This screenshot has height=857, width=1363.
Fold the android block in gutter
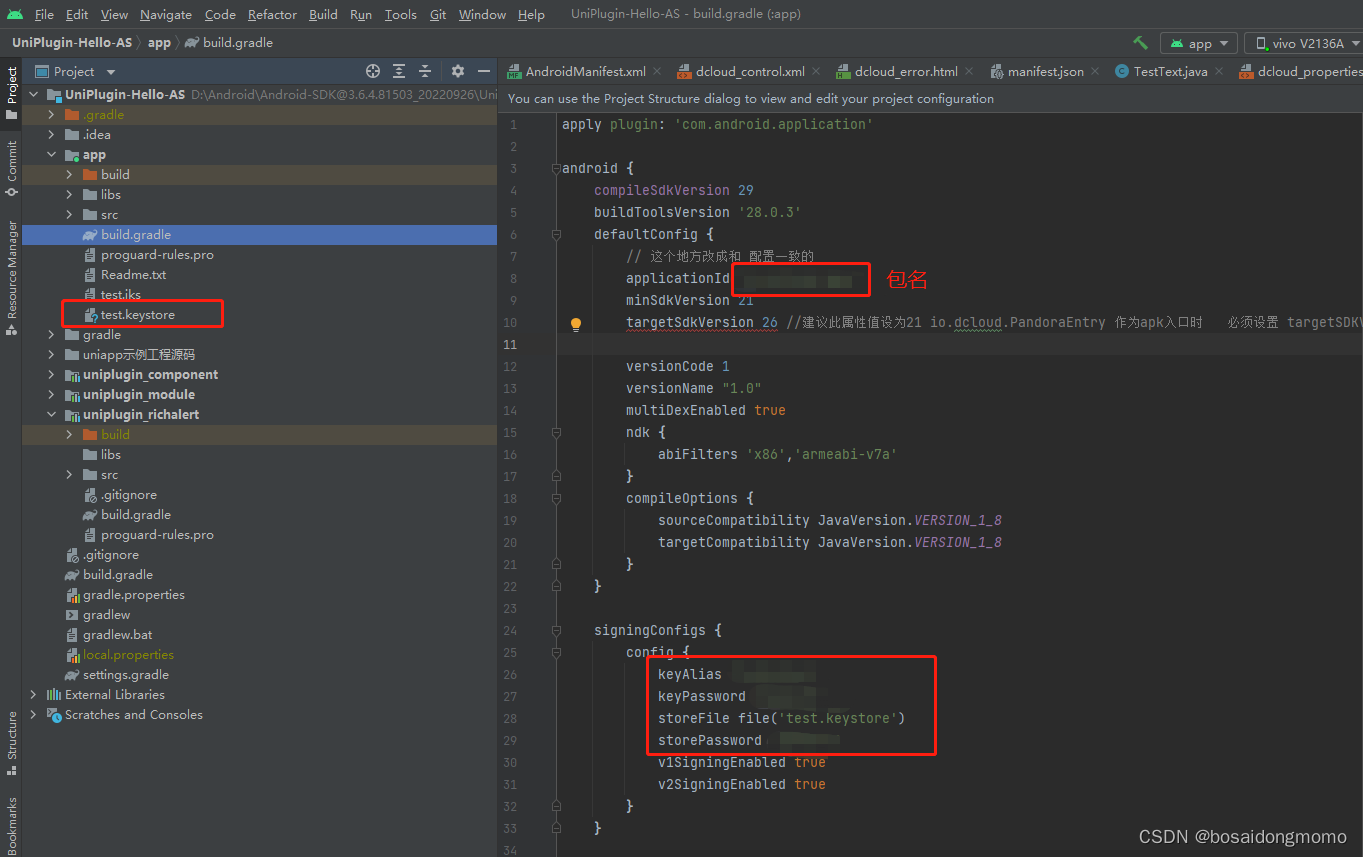pyautogui.click(x=555, y=169)
